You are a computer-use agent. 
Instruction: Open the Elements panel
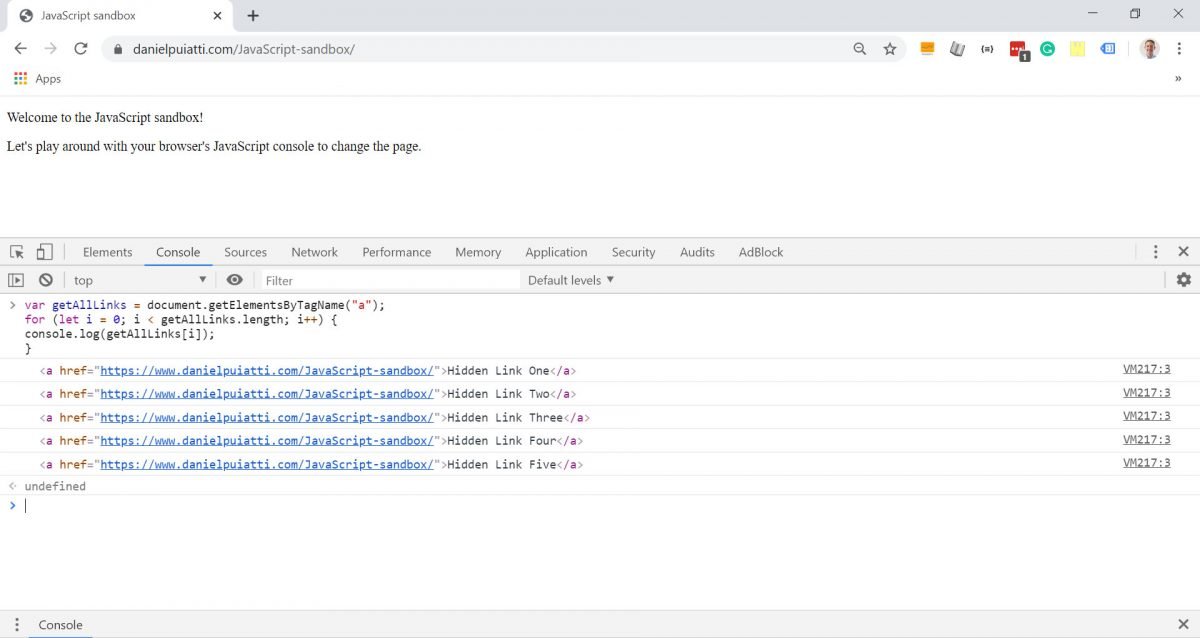(107, 251)
